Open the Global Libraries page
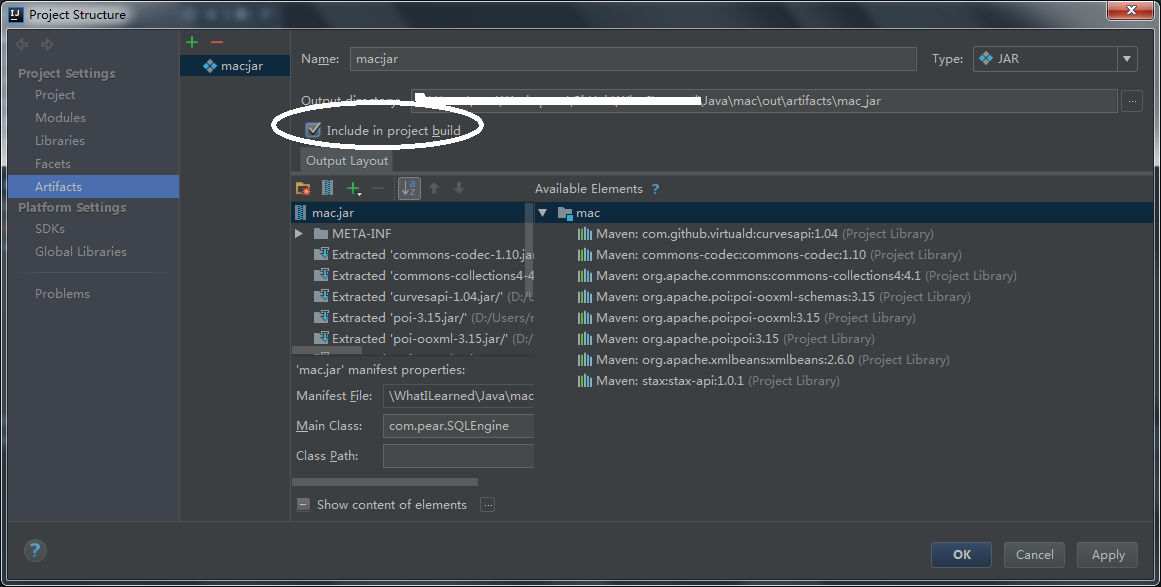This screenshot has width=1161, height=587. (x=81, y=252)
